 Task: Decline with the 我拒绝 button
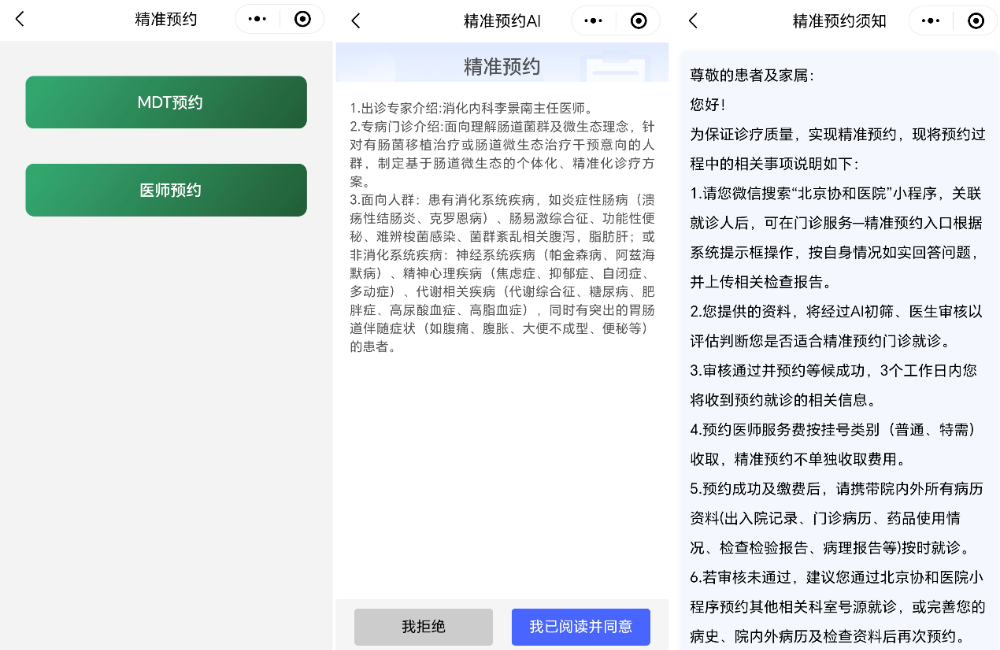(x=423, y=627)
